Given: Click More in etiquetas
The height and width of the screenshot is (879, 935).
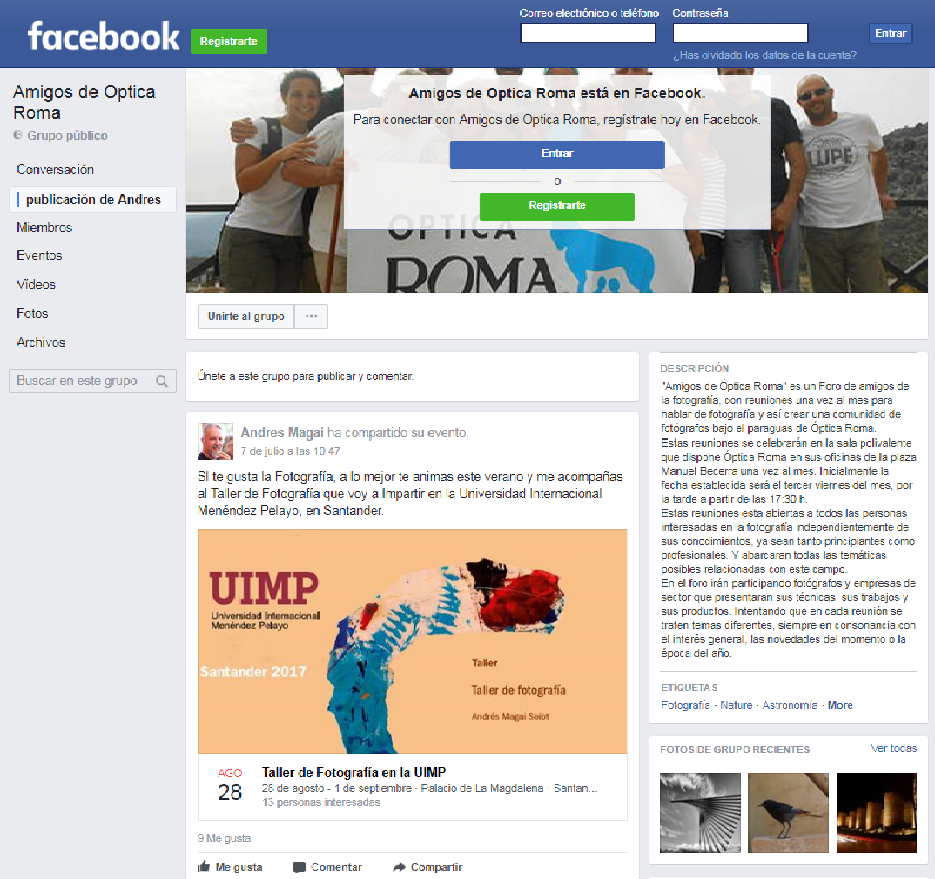Looking at the screenshot, I should coord(840,705).
